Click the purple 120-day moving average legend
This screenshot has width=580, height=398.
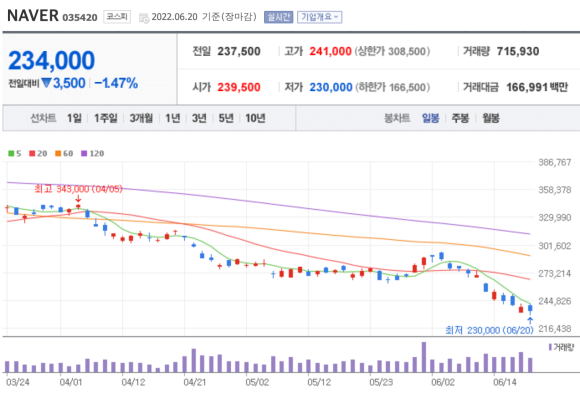pyautogui.click(x=92, y=154)
